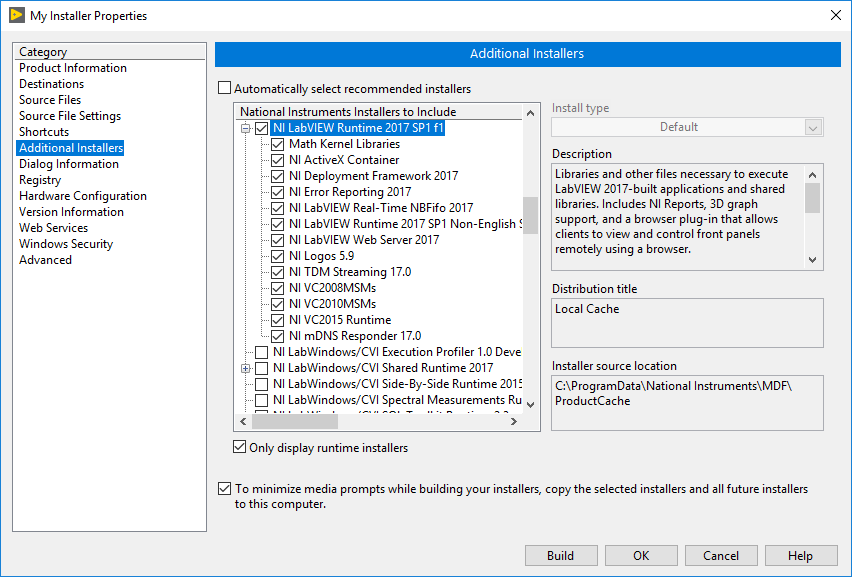
Task: Uncheck NI VC2008MSMs checkbox
Action: (x=278, y=288)
